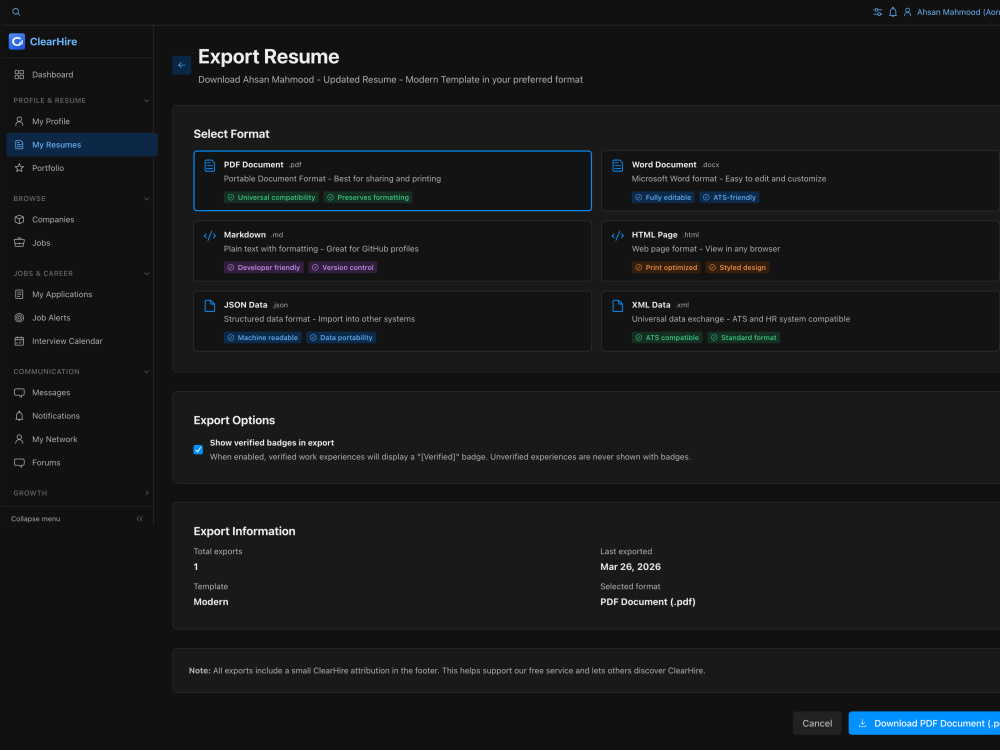1000x750 pixels.
Task: Click the Job Alerts target icon
Action: (x=19, y=318)
